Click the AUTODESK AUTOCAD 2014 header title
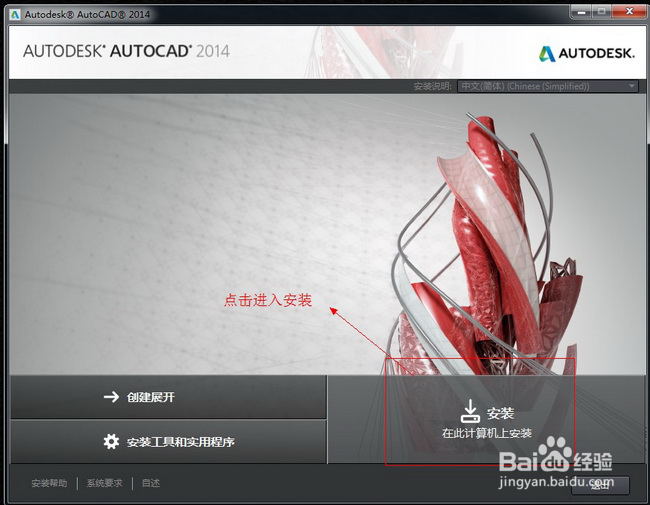 tap(126, 51)
